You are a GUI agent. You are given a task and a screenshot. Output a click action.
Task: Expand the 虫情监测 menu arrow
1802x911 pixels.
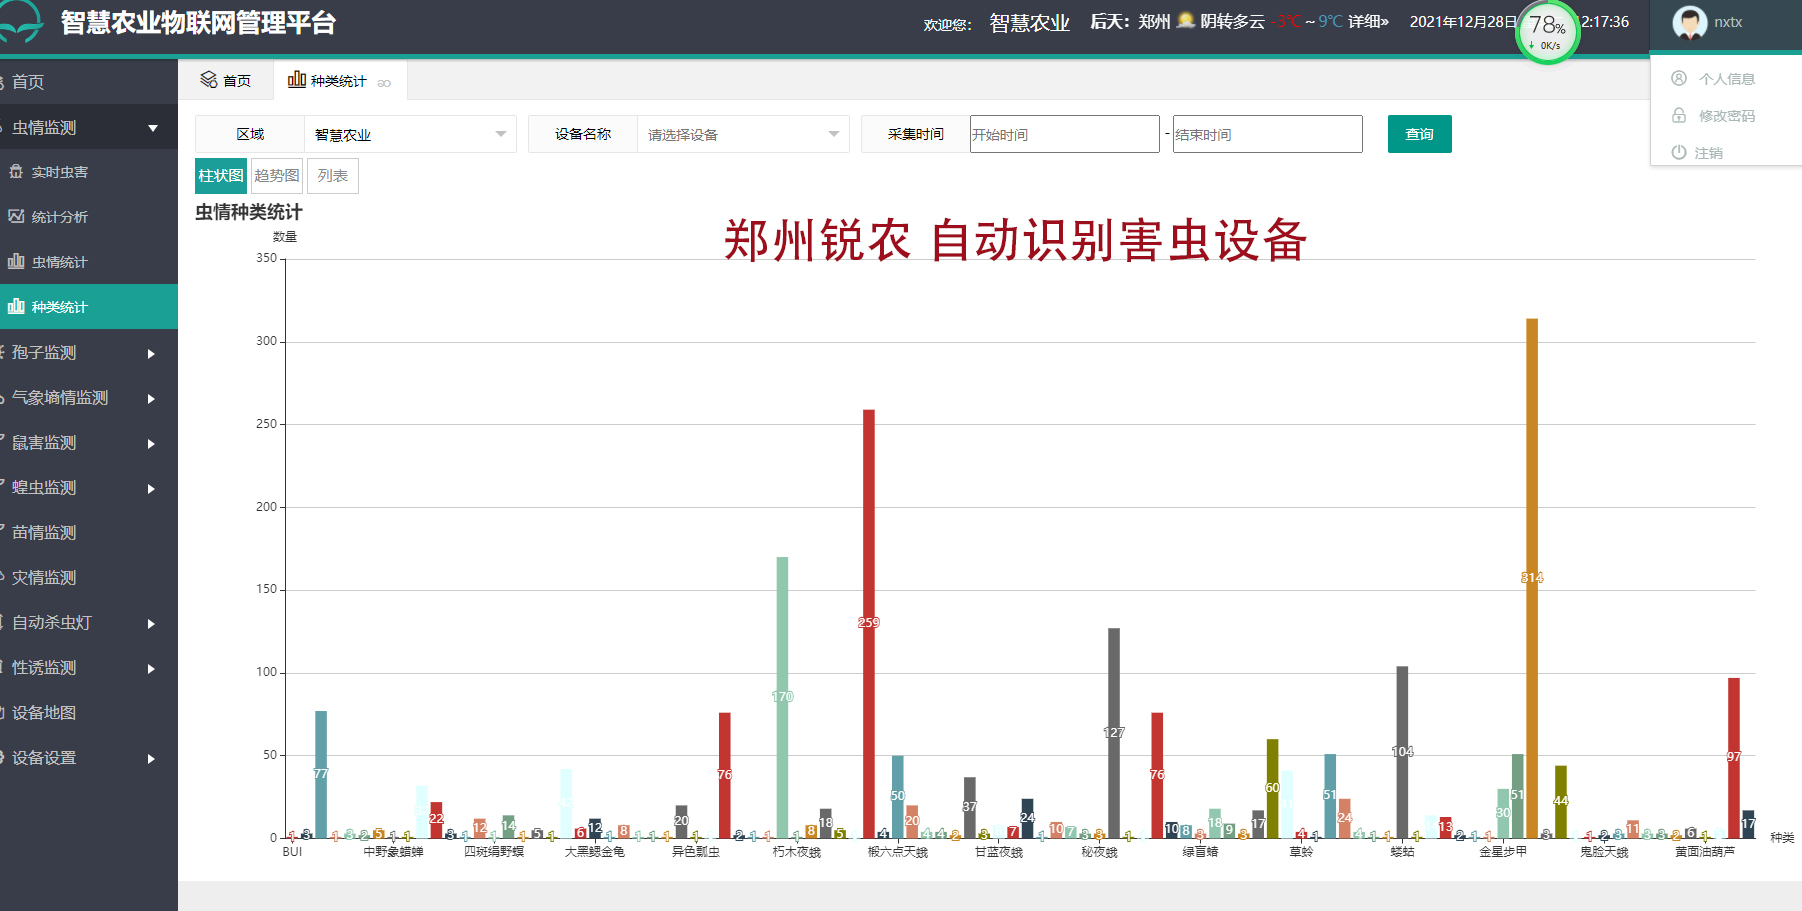click(x=153, y=128)
